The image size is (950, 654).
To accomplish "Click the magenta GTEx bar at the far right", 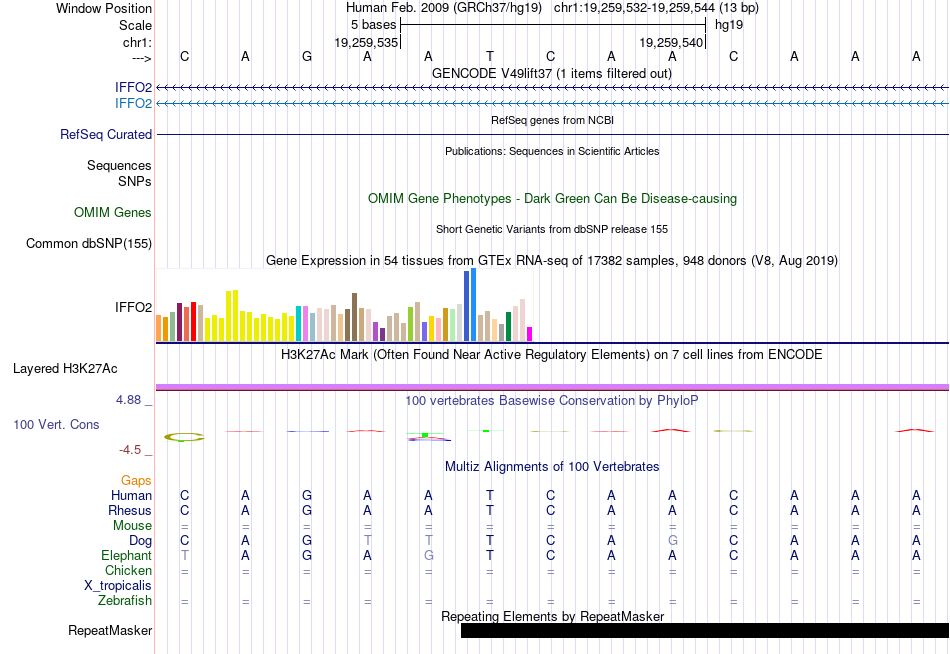I will point(530,334).
